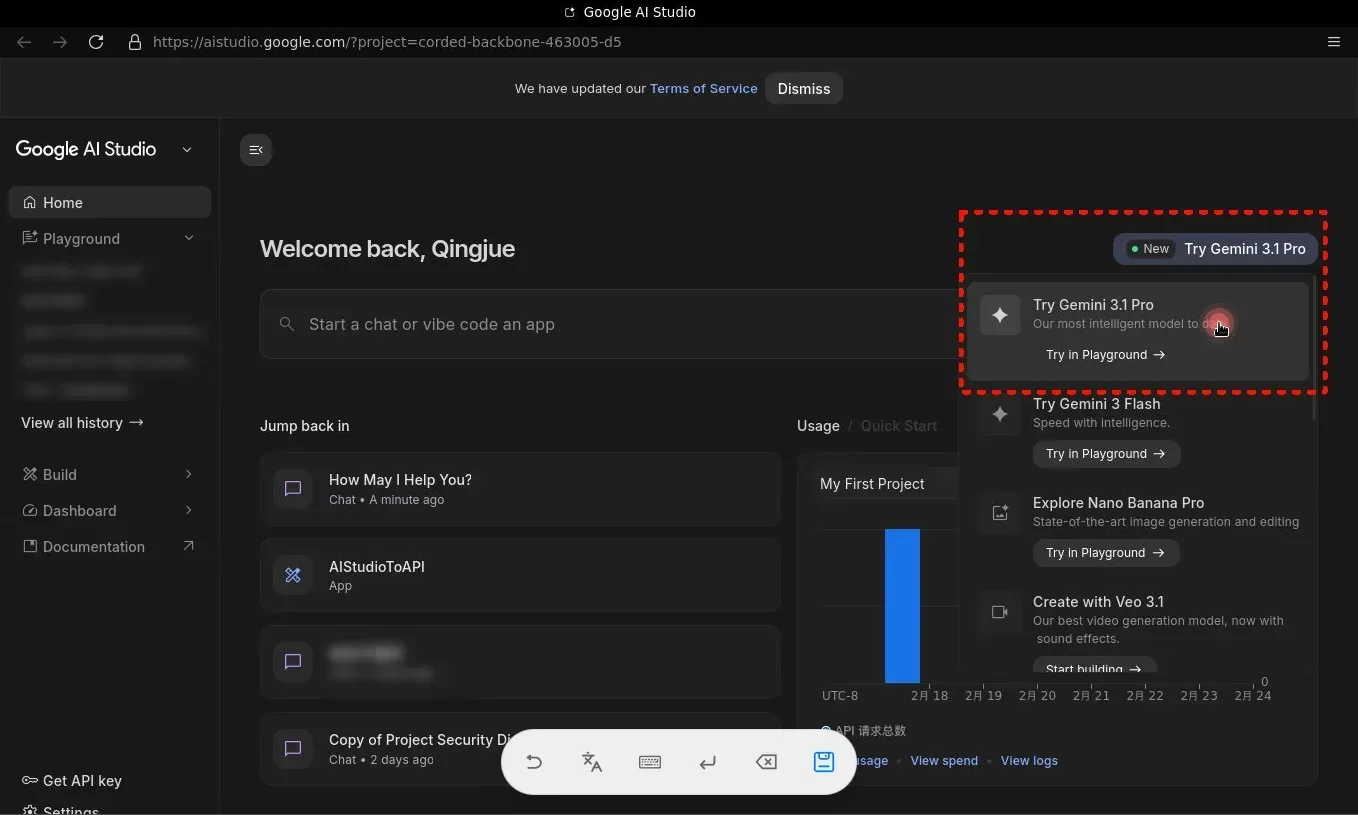Viewport: 1358px width, 815px height.
Task: Click the translate icon in the floating toolbar
Action: click(592, 762)
